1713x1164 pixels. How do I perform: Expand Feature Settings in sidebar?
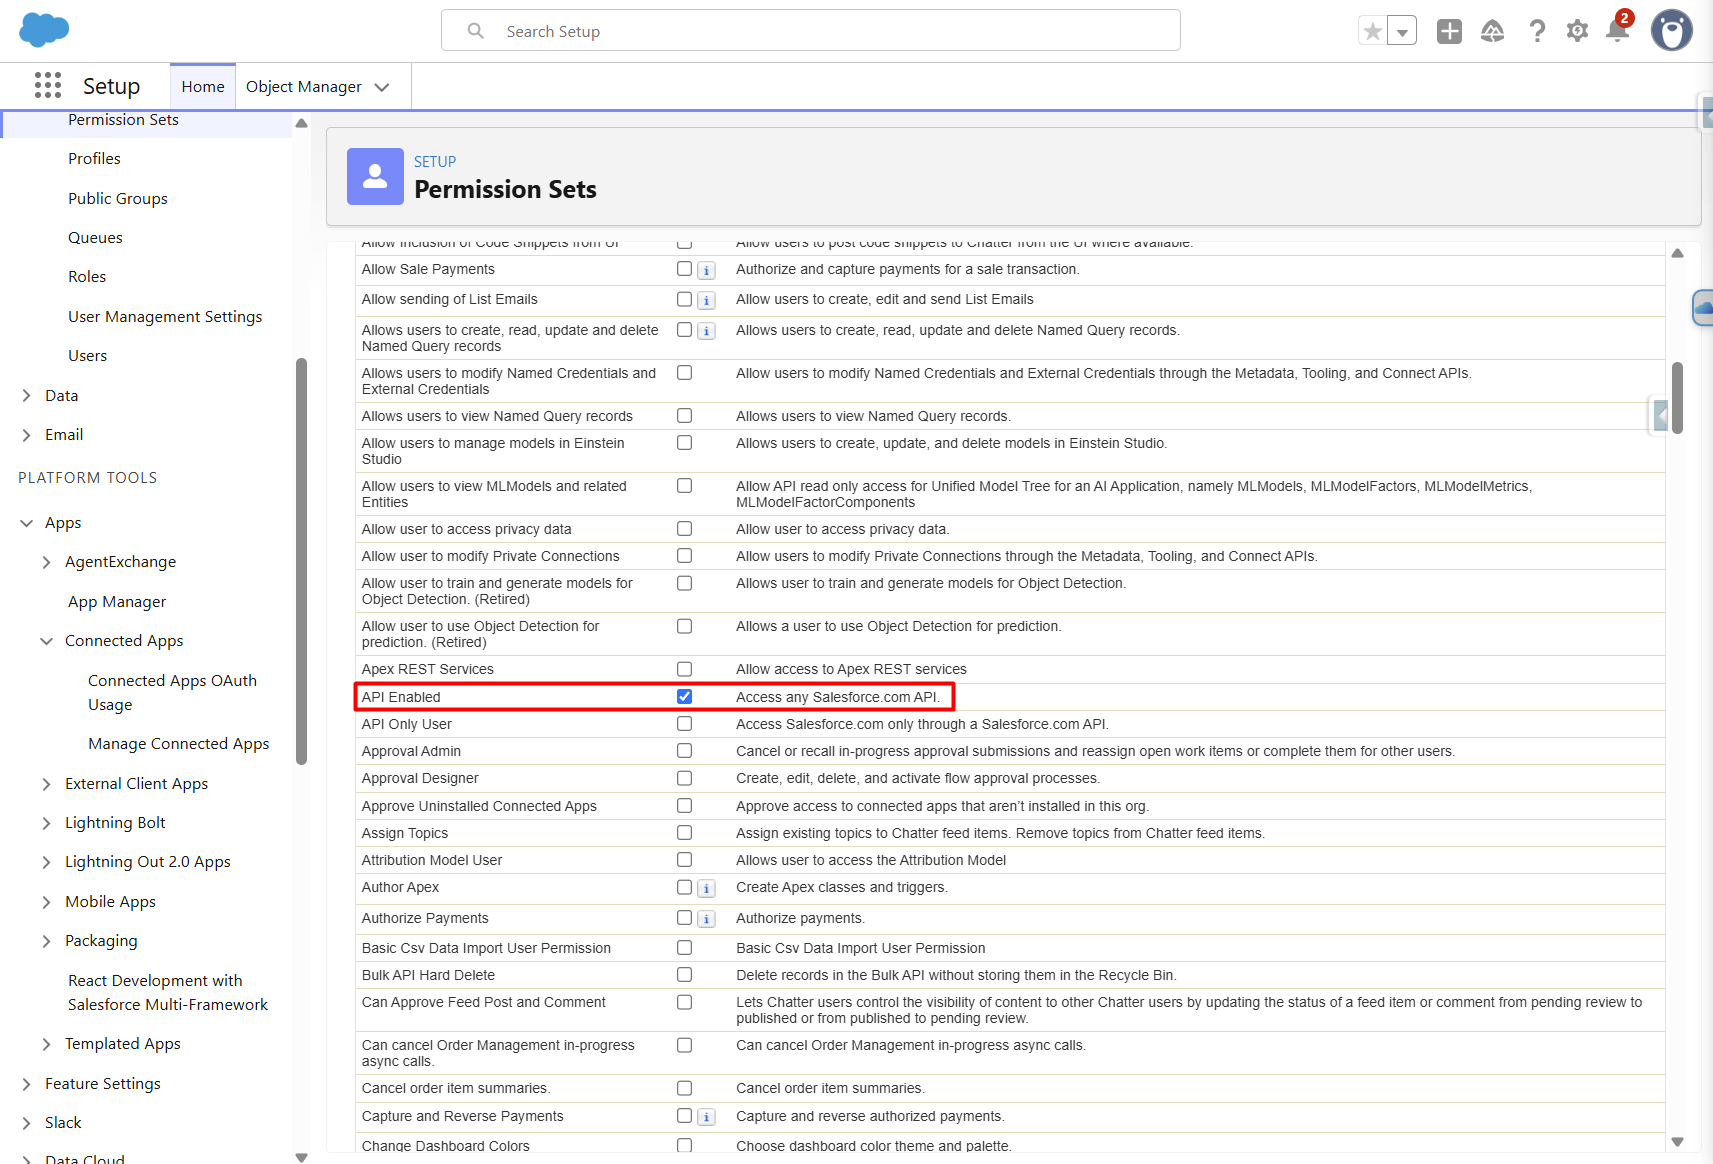pos(27,1084)
